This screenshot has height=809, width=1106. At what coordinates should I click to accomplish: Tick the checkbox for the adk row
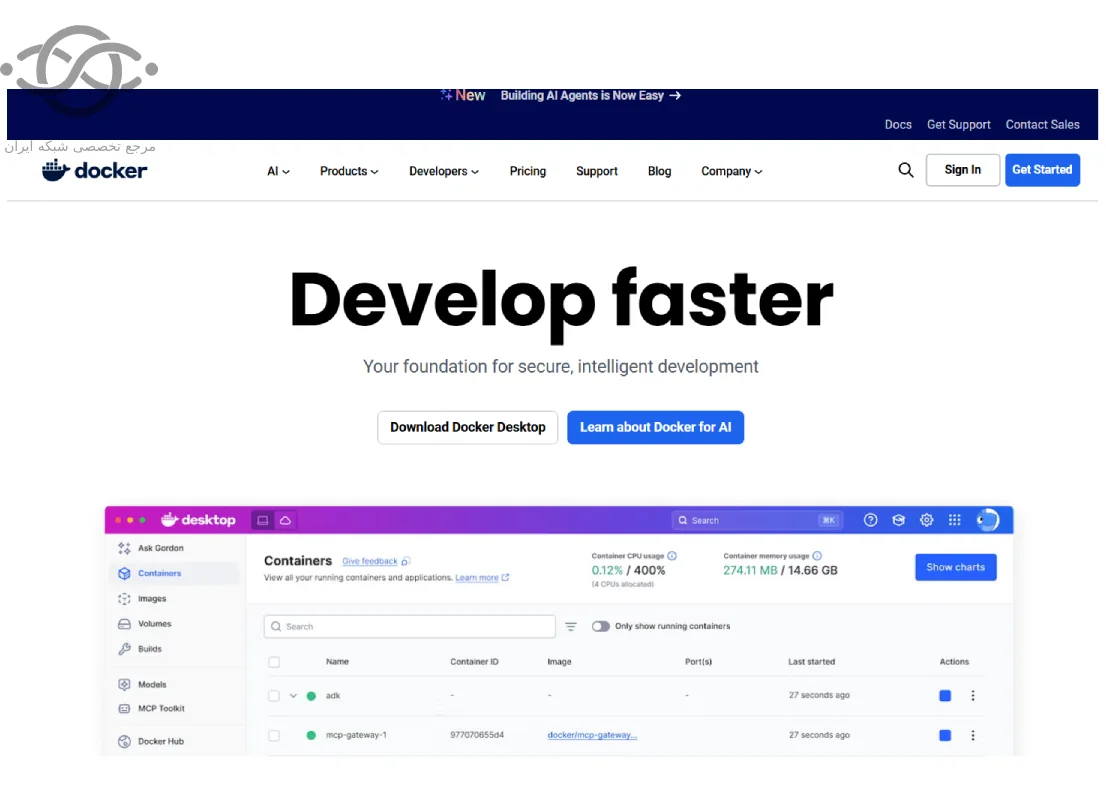[x=274, y=696]
